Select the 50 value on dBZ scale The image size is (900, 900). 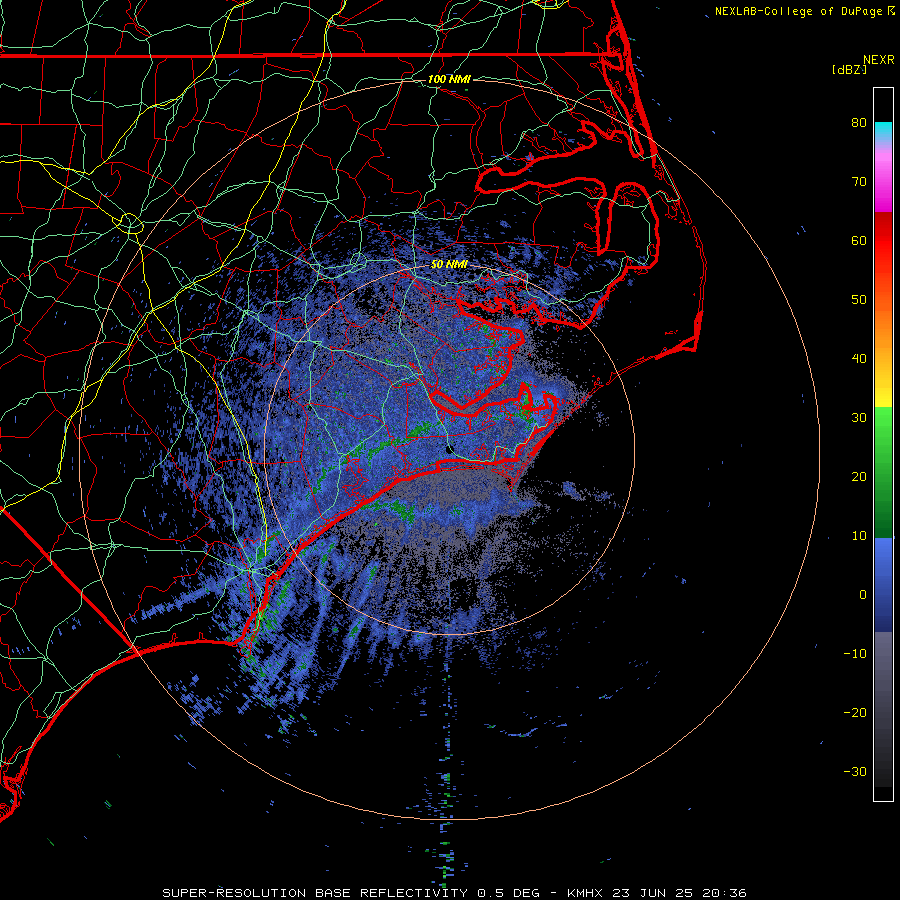[x=859, y=300]
